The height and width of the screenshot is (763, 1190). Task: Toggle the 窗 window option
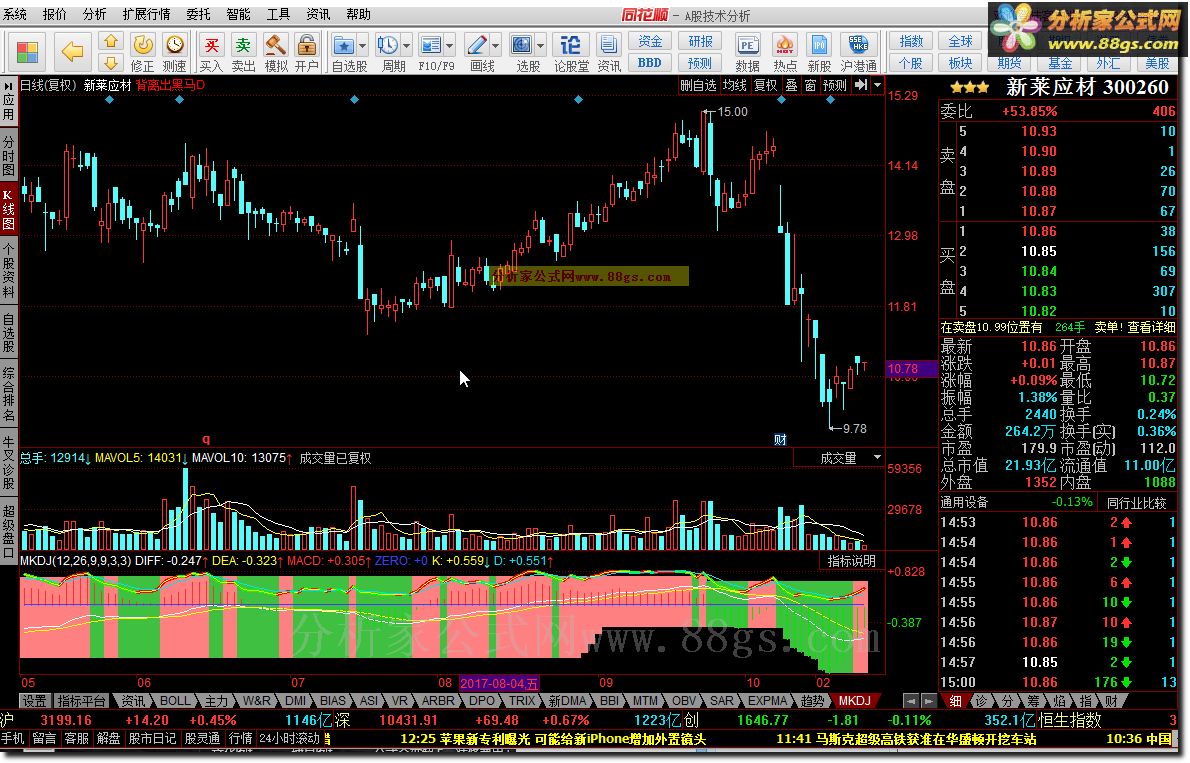coord(811,85)
